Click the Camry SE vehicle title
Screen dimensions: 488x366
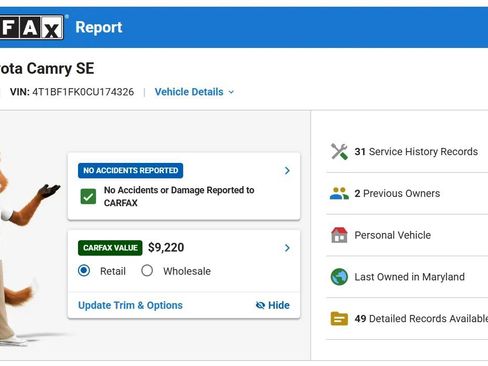click(47, 69)
